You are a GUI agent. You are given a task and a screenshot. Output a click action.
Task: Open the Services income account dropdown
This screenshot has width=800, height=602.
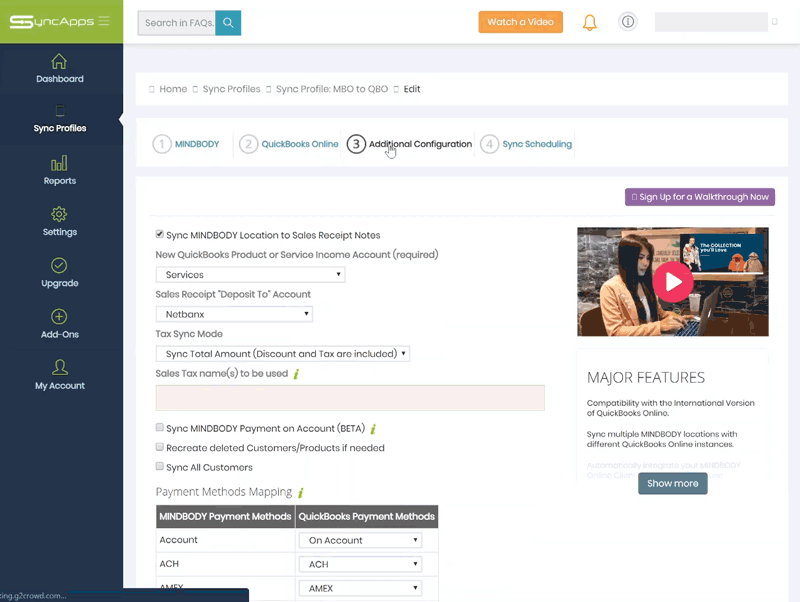(x=251, y=274)
